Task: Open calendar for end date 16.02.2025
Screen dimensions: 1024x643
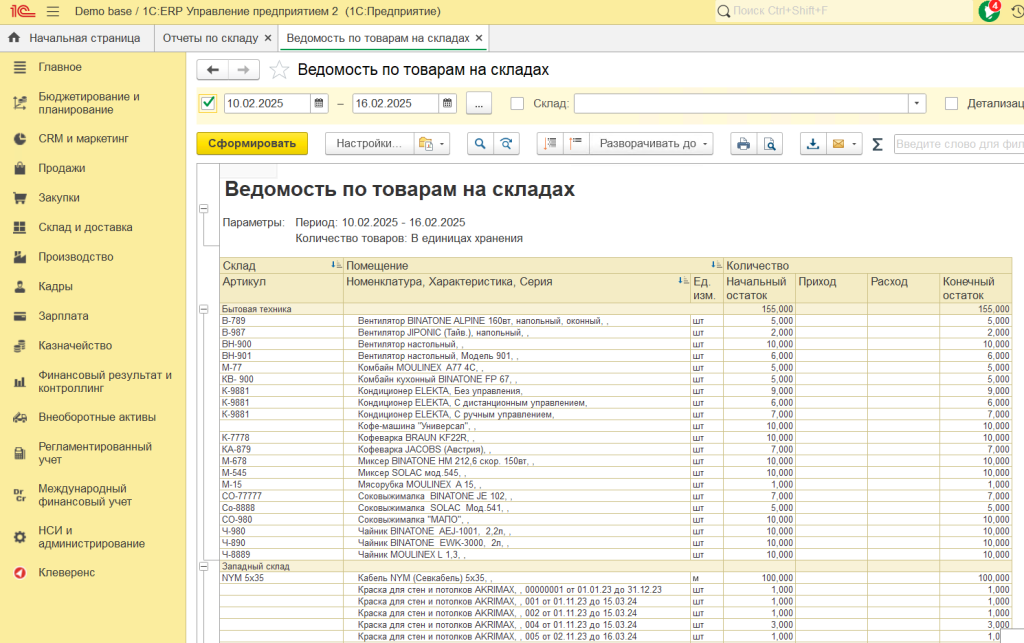Action: tap(447, 103)
